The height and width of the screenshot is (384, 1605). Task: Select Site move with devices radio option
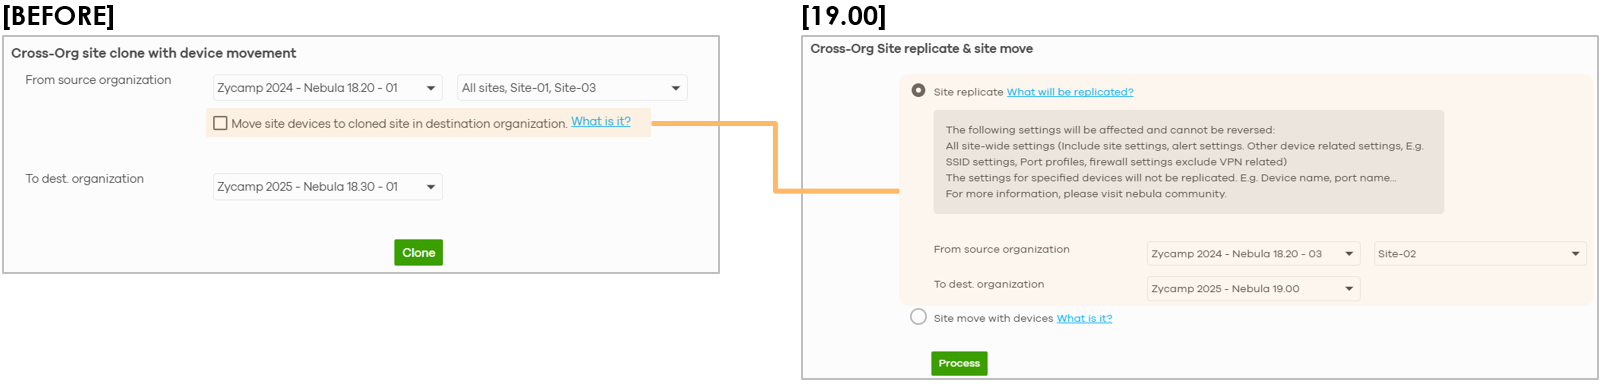point(918,317)
